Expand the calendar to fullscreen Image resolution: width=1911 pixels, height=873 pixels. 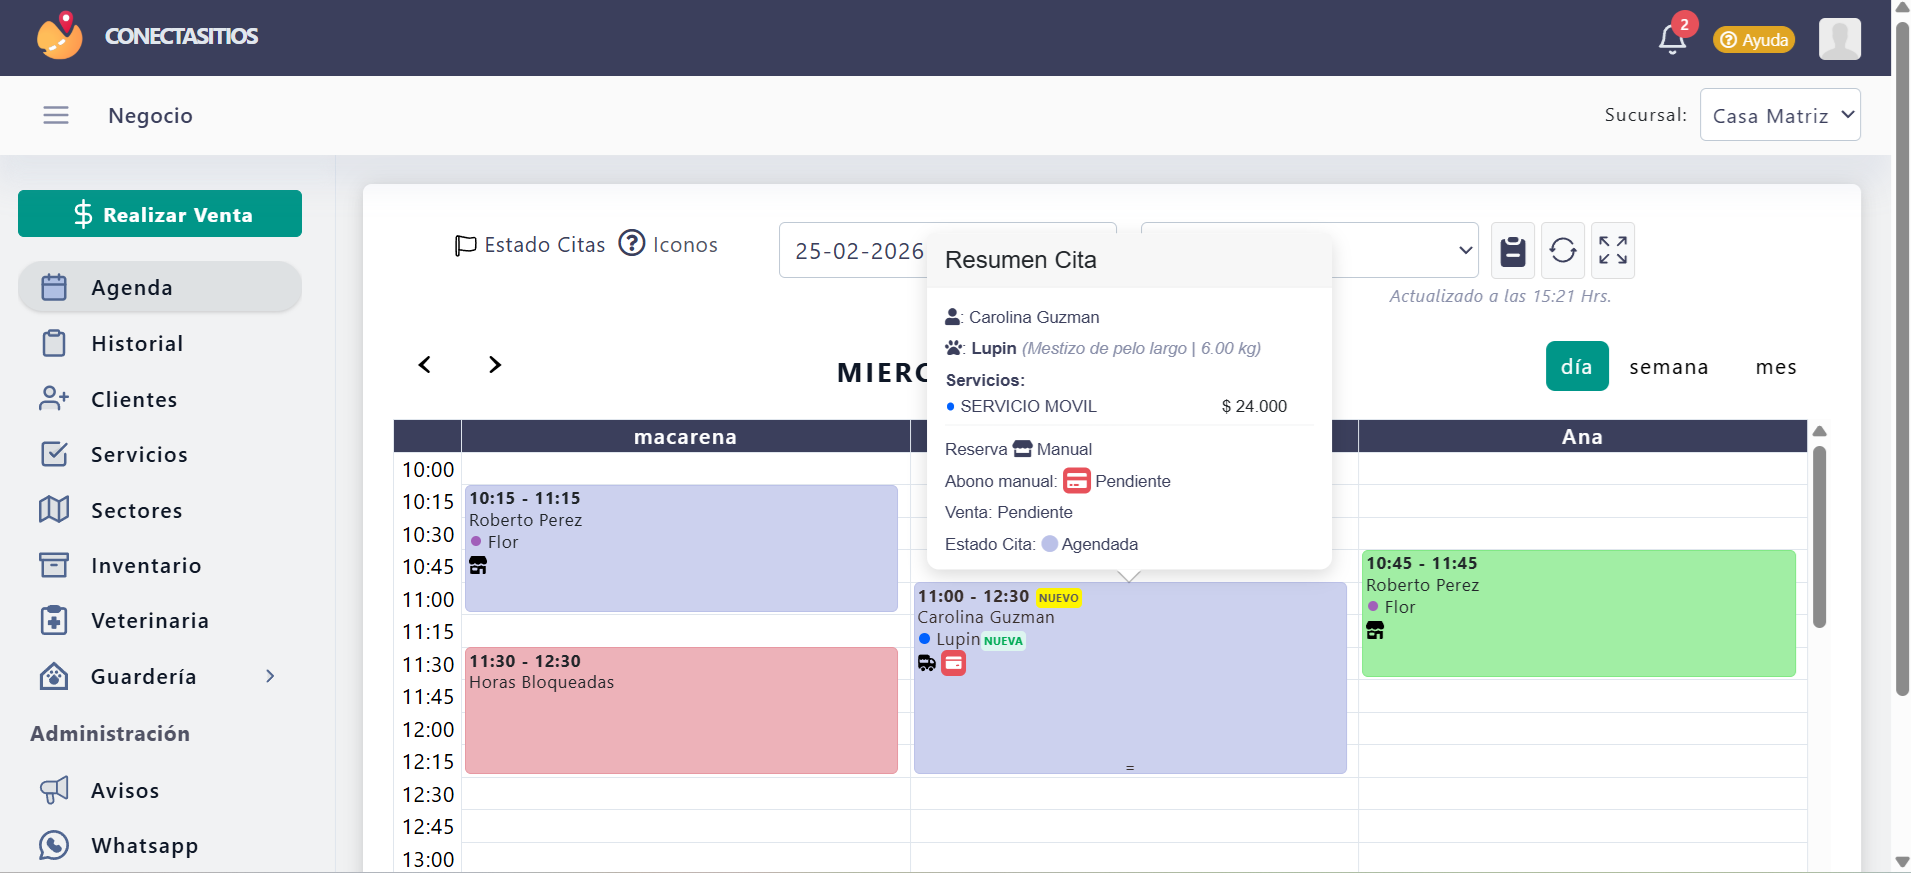pos(1613,251)
